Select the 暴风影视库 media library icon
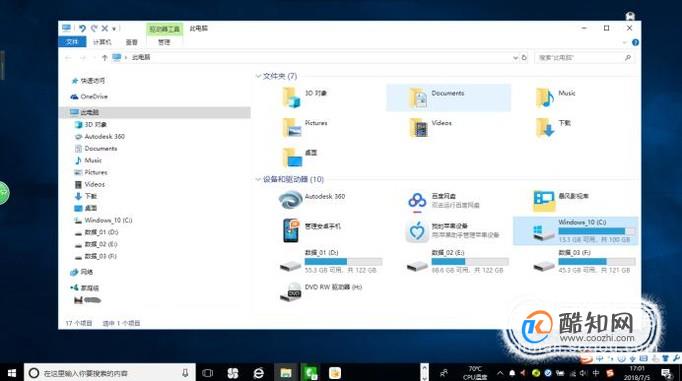Image resolution: width=682 pixels, height=381 pixels. 544,201
